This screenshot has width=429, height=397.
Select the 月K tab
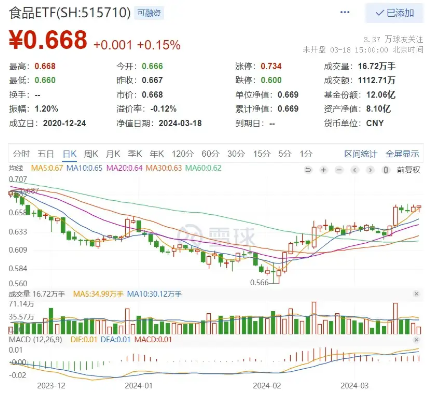point(113,154)
